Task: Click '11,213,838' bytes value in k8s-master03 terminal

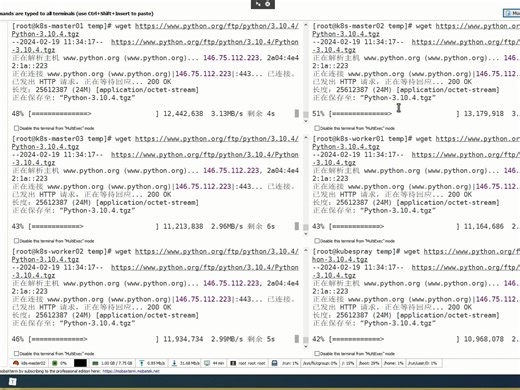Action: [x=183, y=226]
